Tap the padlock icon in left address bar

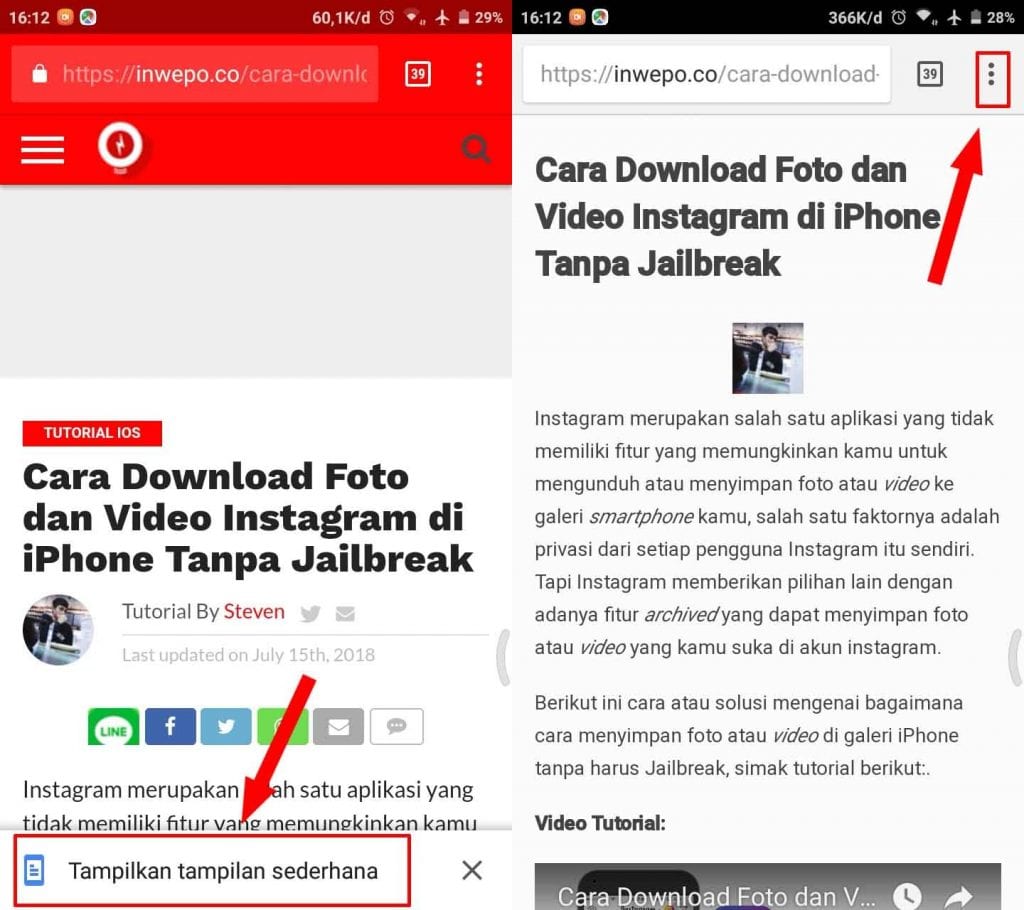pos(40,74)
